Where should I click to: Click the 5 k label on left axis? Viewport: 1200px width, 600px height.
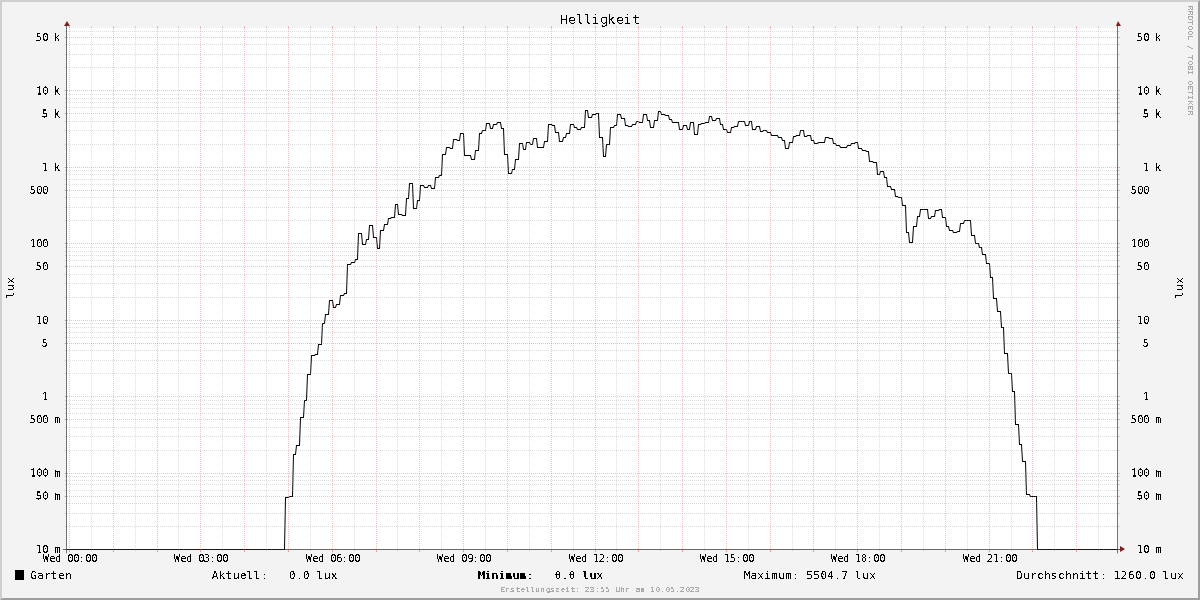click(51, 114)
